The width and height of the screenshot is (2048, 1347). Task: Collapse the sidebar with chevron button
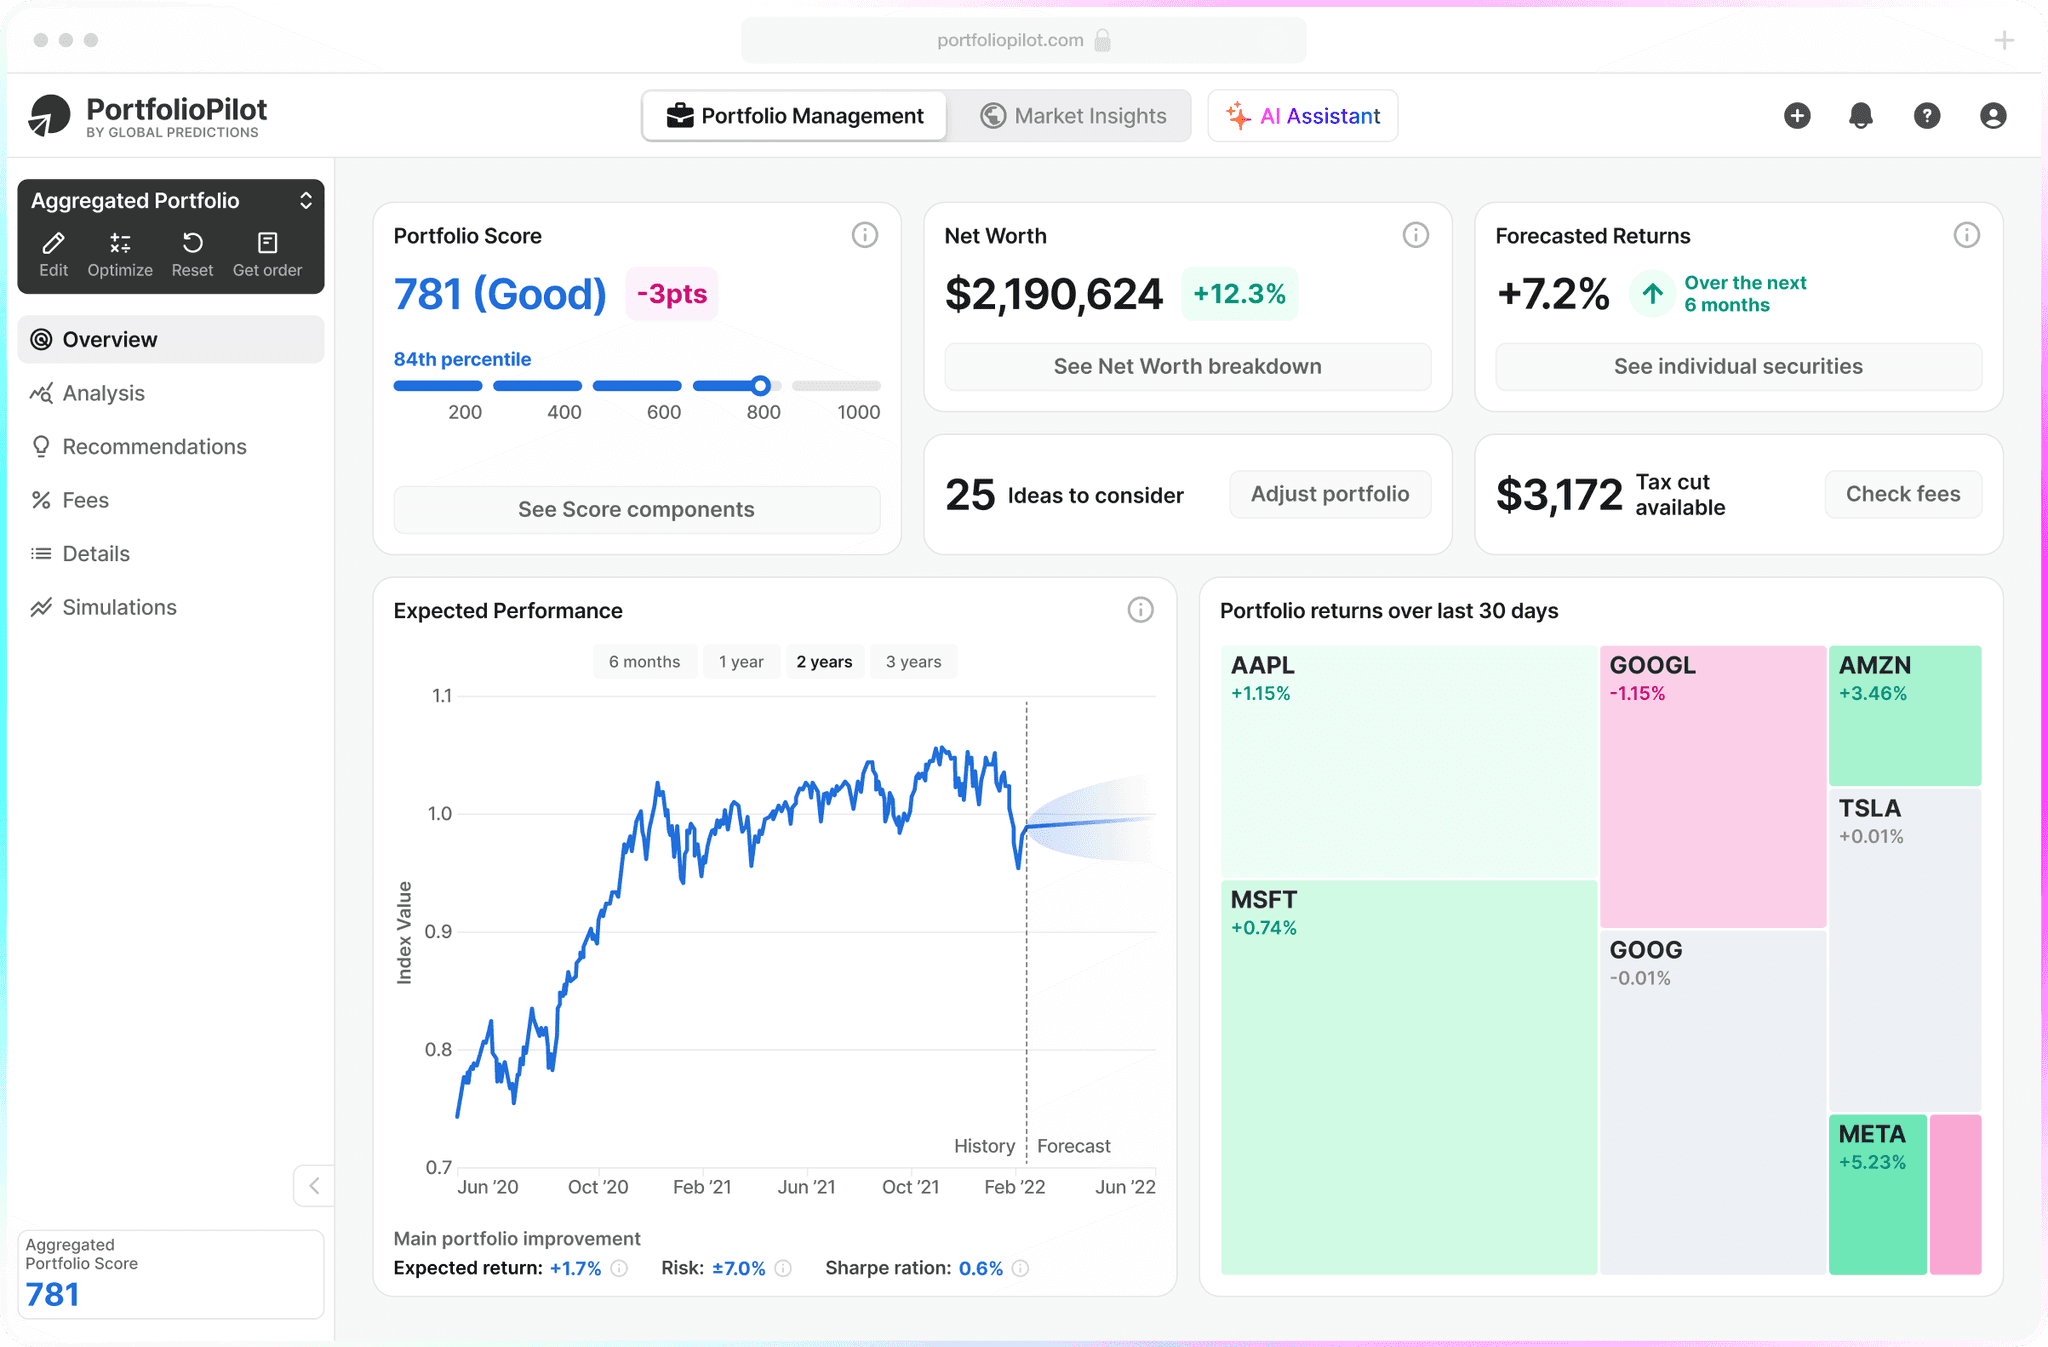(x=314, y=1186)
